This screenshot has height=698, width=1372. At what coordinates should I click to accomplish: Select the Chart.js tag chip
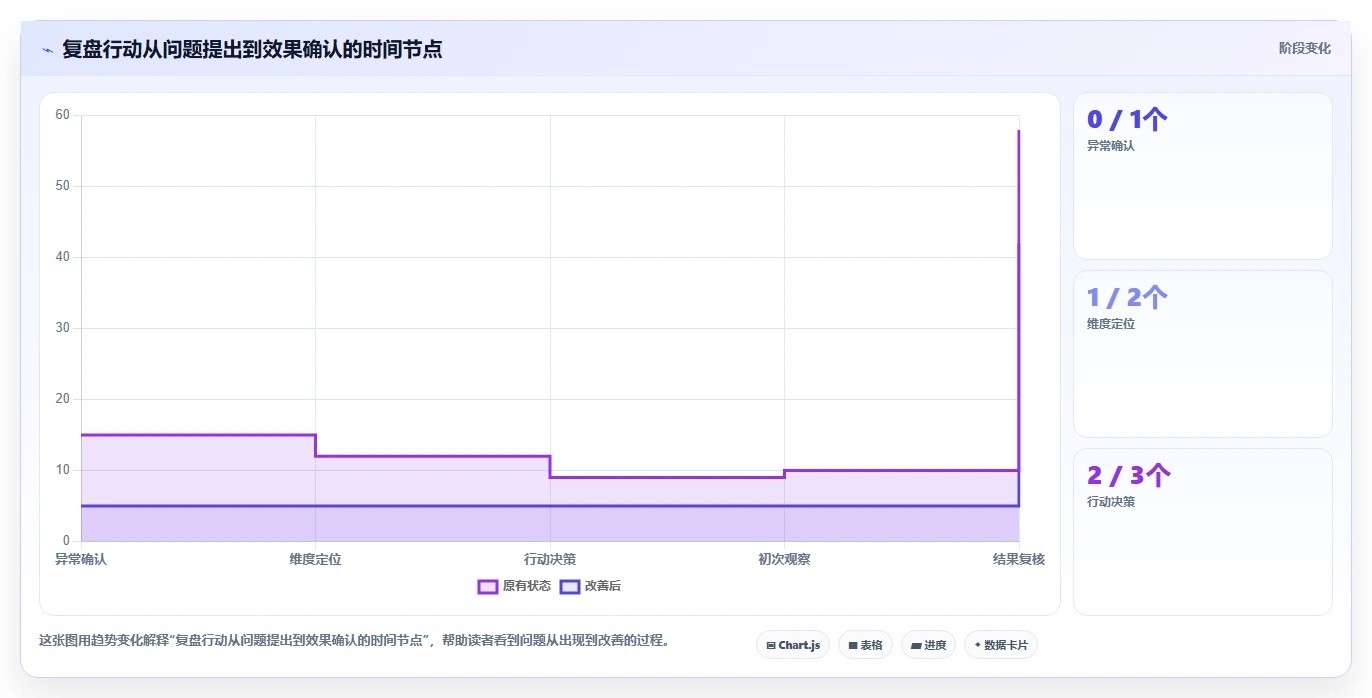[x=793, y=645]
